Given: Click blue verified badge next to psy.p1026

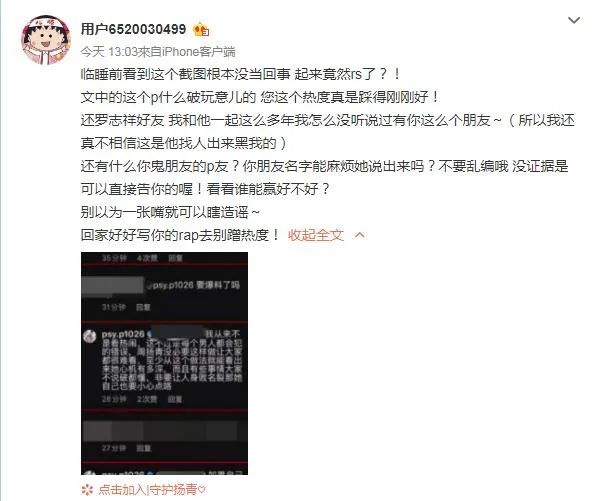Looking at the screenshot, I should (x=149, y=334).
